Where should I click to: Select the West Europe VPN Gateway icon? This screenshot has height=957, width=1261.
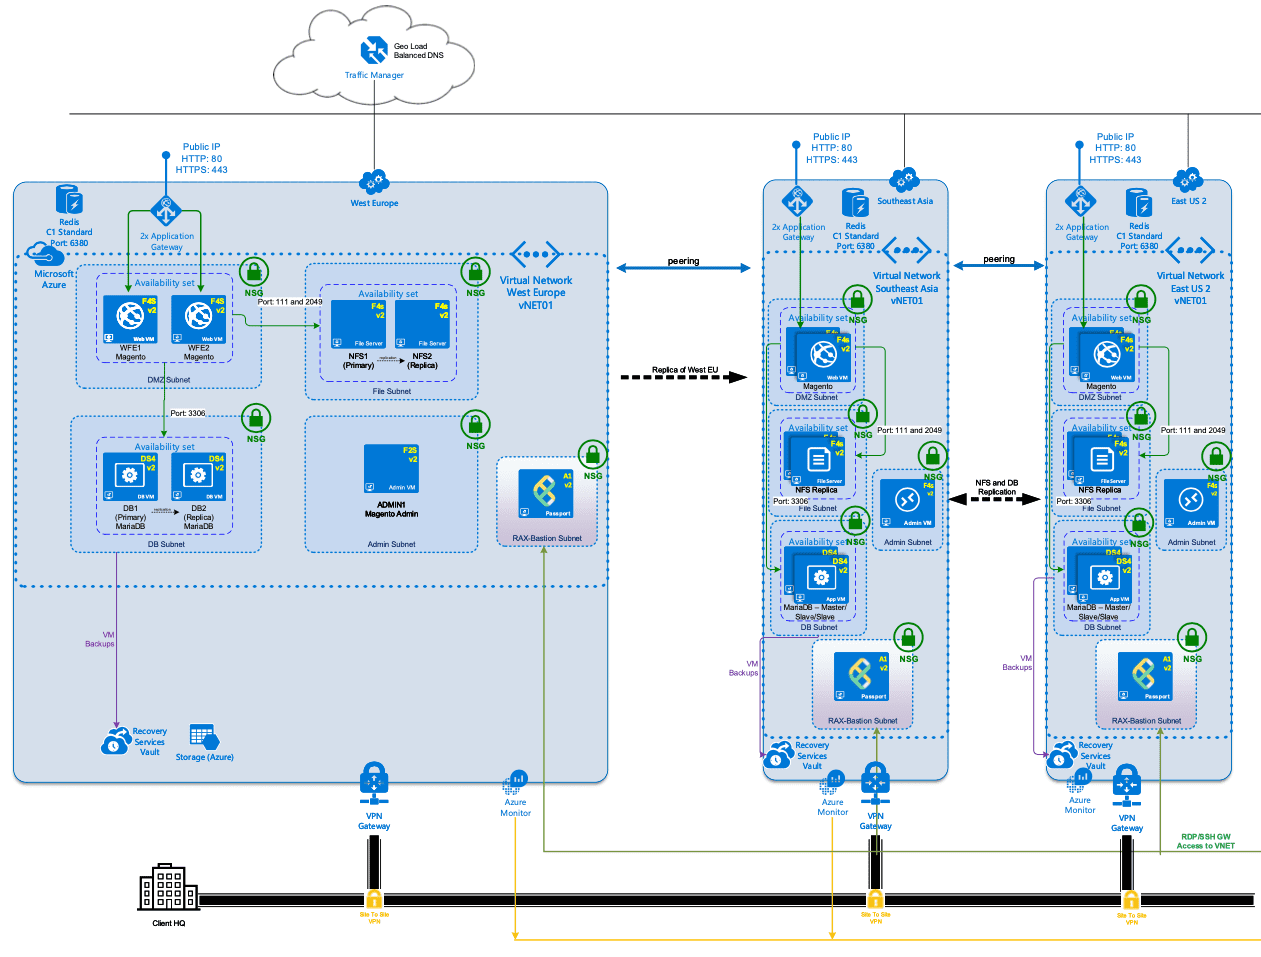pos(374,785)
